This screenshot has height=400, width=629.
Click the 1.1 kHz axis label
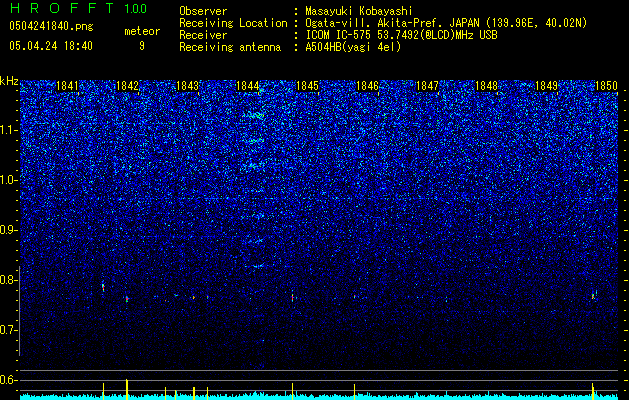9,130
